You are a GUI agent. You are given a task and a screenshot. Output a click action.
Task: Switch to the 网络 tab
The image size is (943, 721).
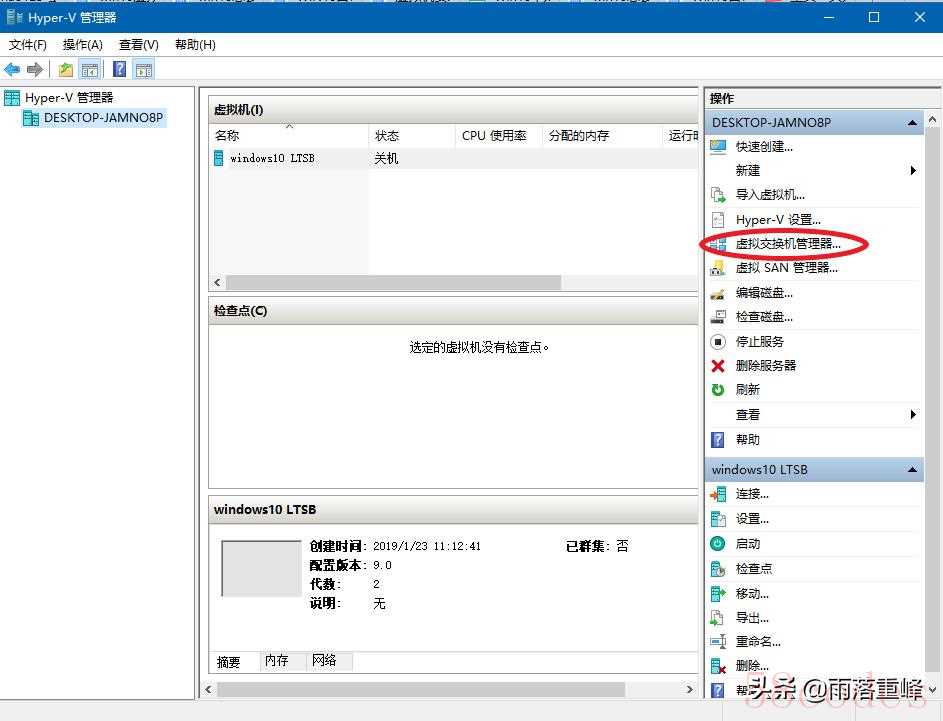tap(324, 660)
